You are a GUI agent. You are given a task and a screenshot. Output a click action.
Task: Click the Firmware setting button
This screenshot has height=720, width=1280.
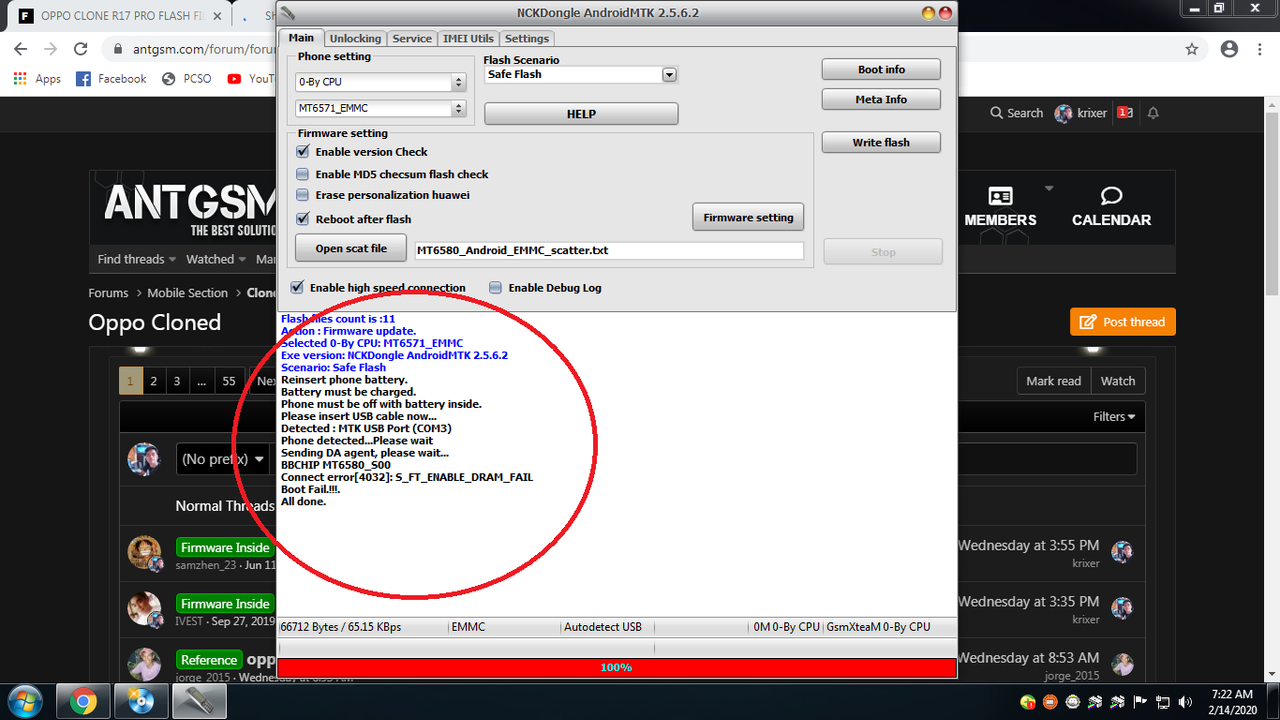pos(748,217)
